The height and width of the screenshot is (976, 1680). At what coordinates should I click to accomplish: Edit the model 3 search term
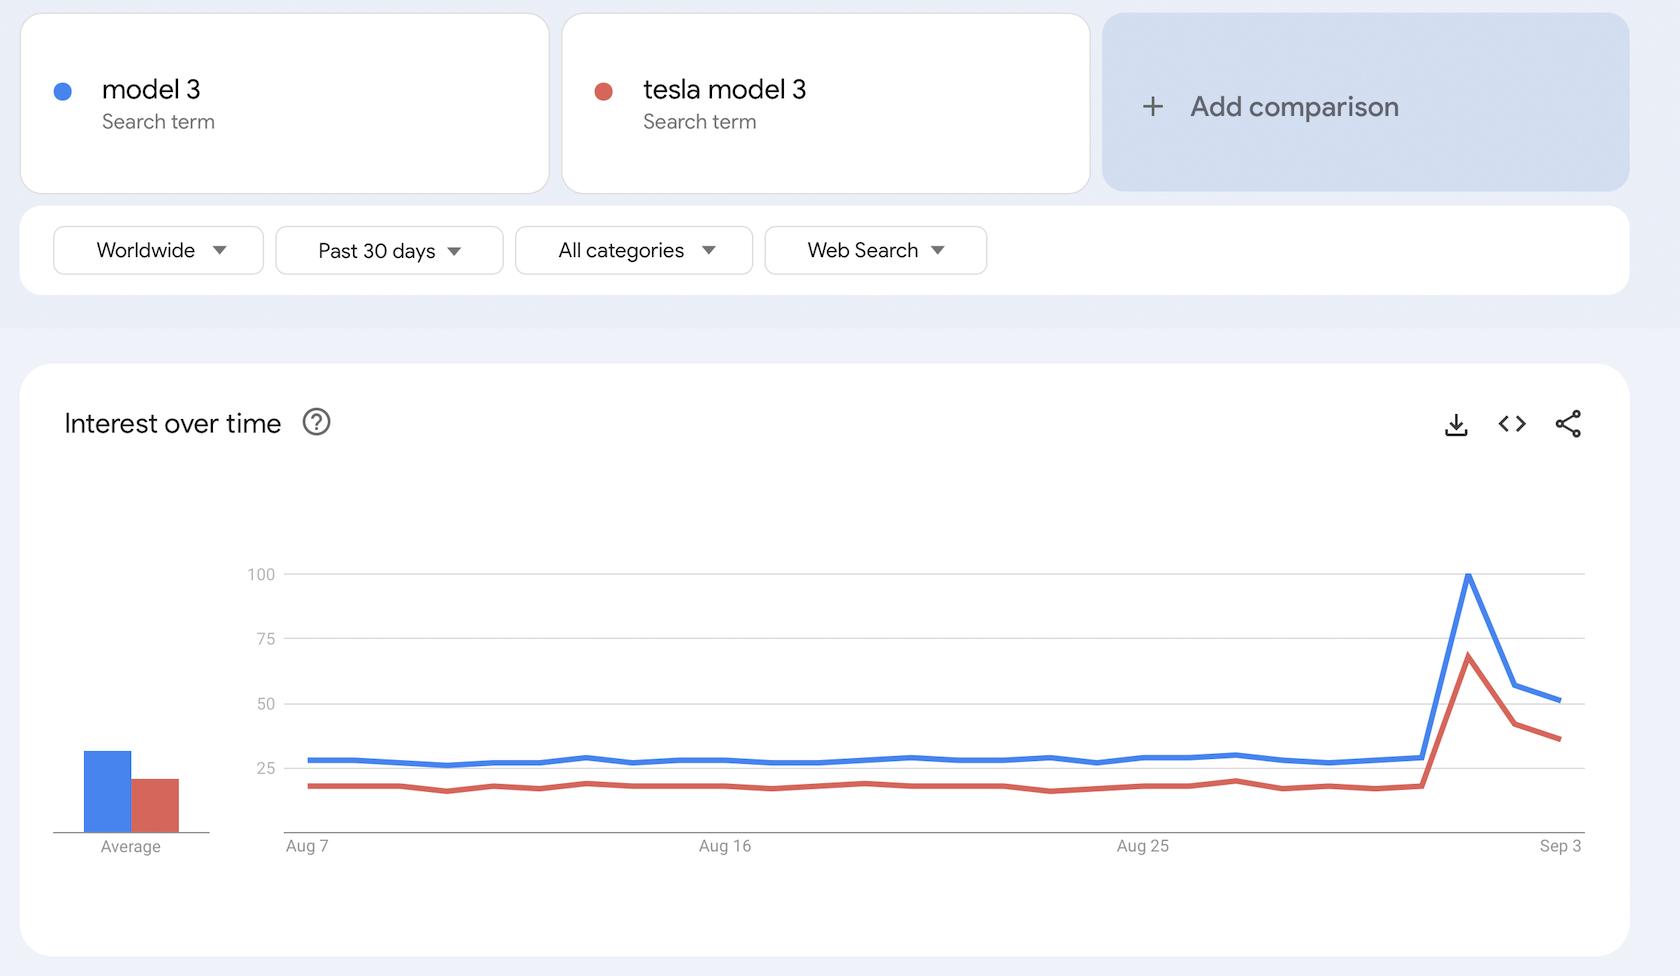point(151,90)
